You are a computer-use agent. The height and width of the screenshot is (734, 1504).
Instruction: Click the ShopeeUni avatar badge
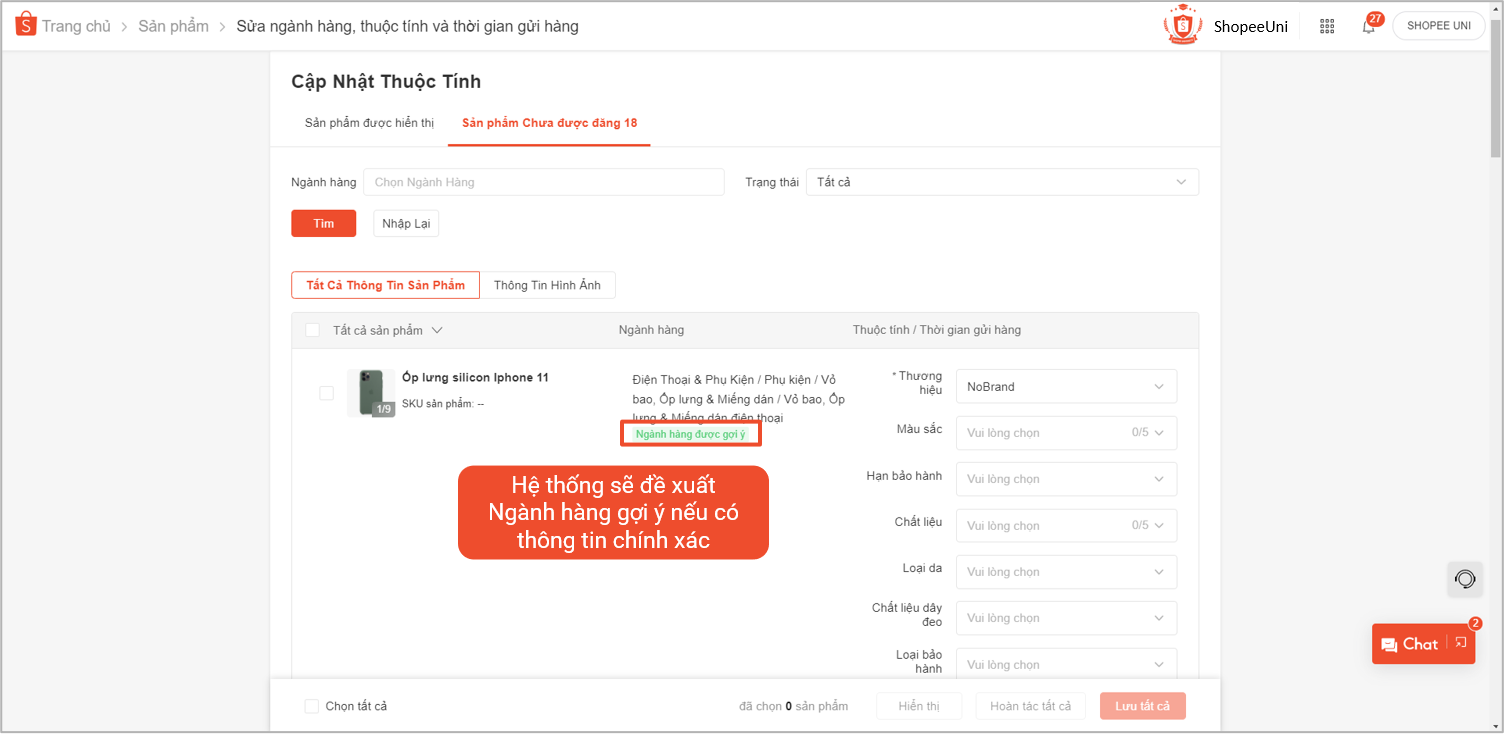pos(1183,26)
